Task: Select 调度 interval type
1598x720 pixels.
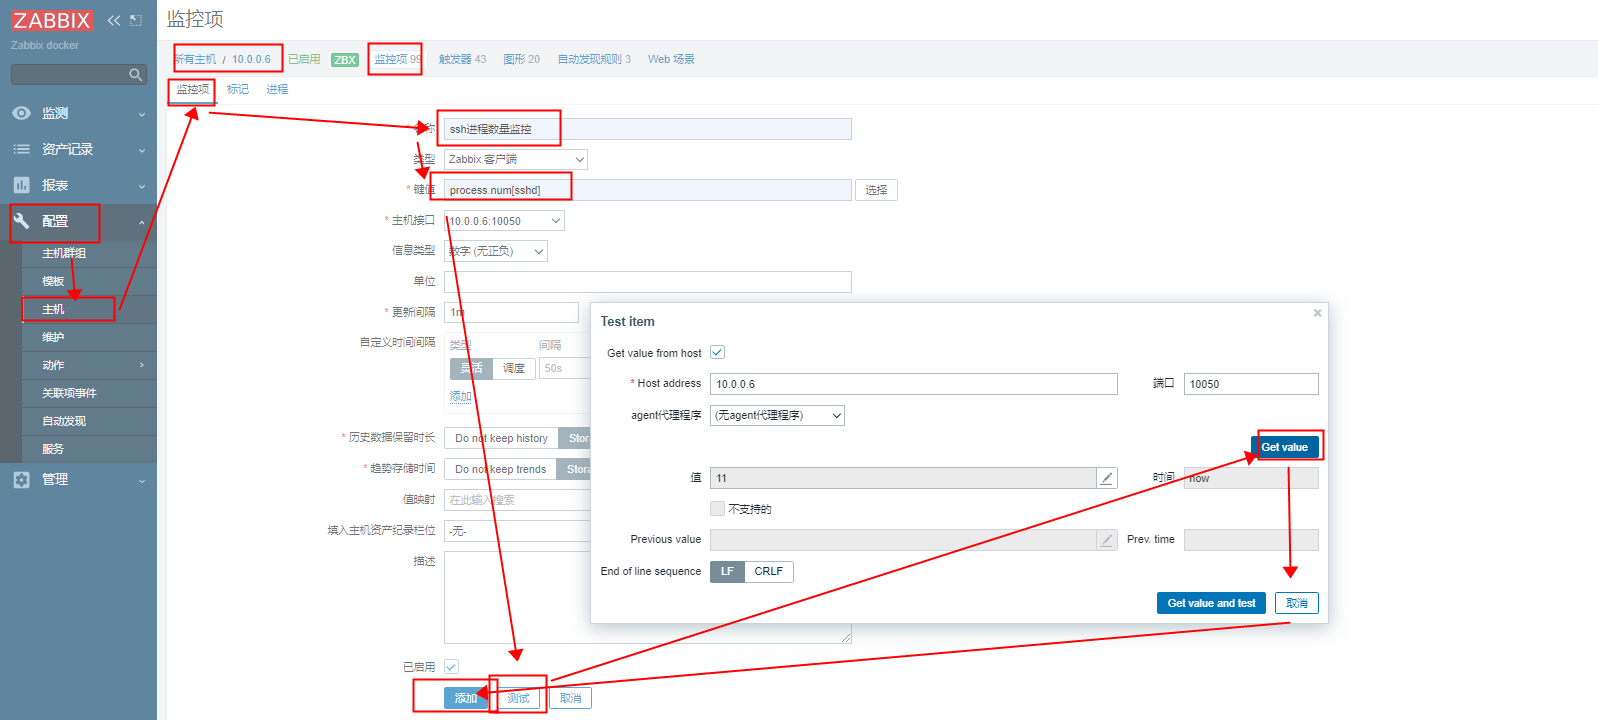Action: pos(513,368)
